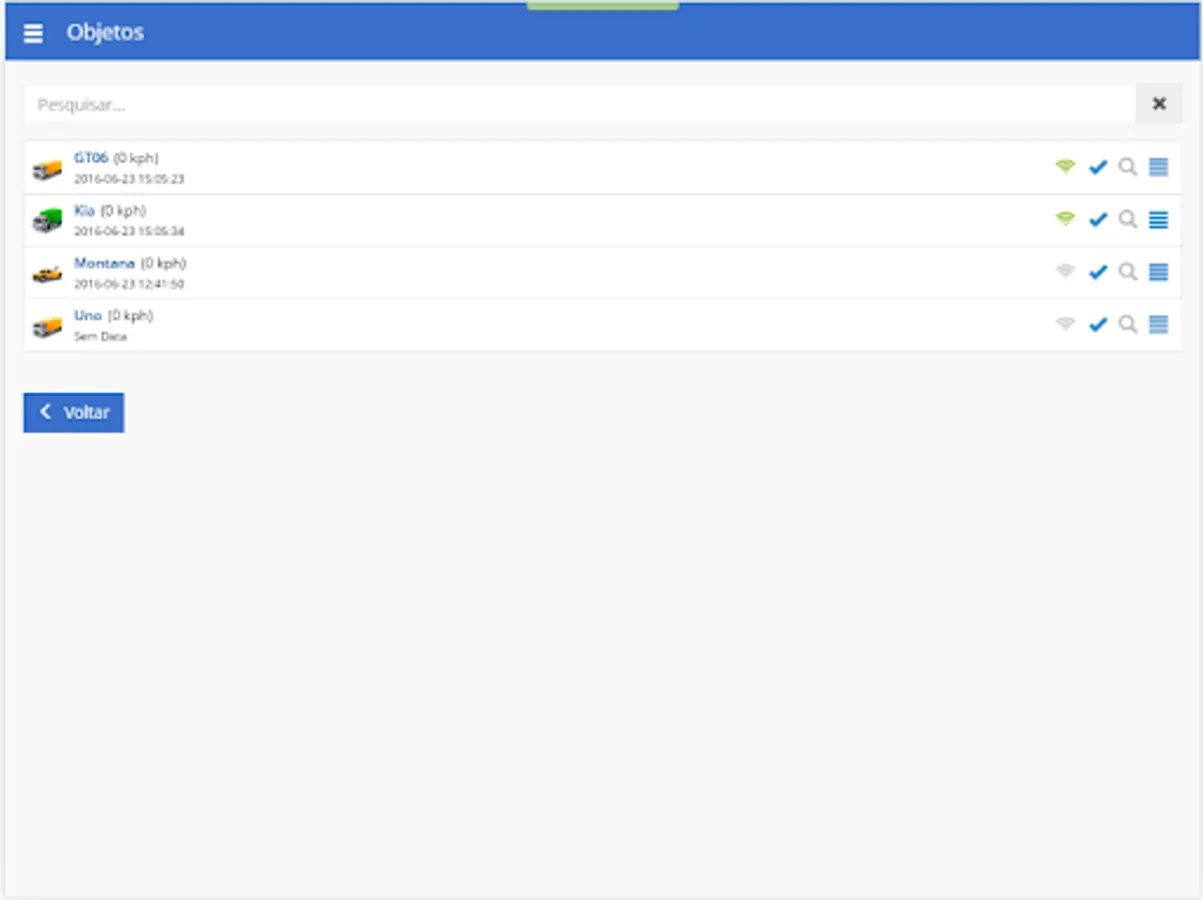1203x900 pixels.
Task: Click the Montana car icon
Action: [47, 274]
